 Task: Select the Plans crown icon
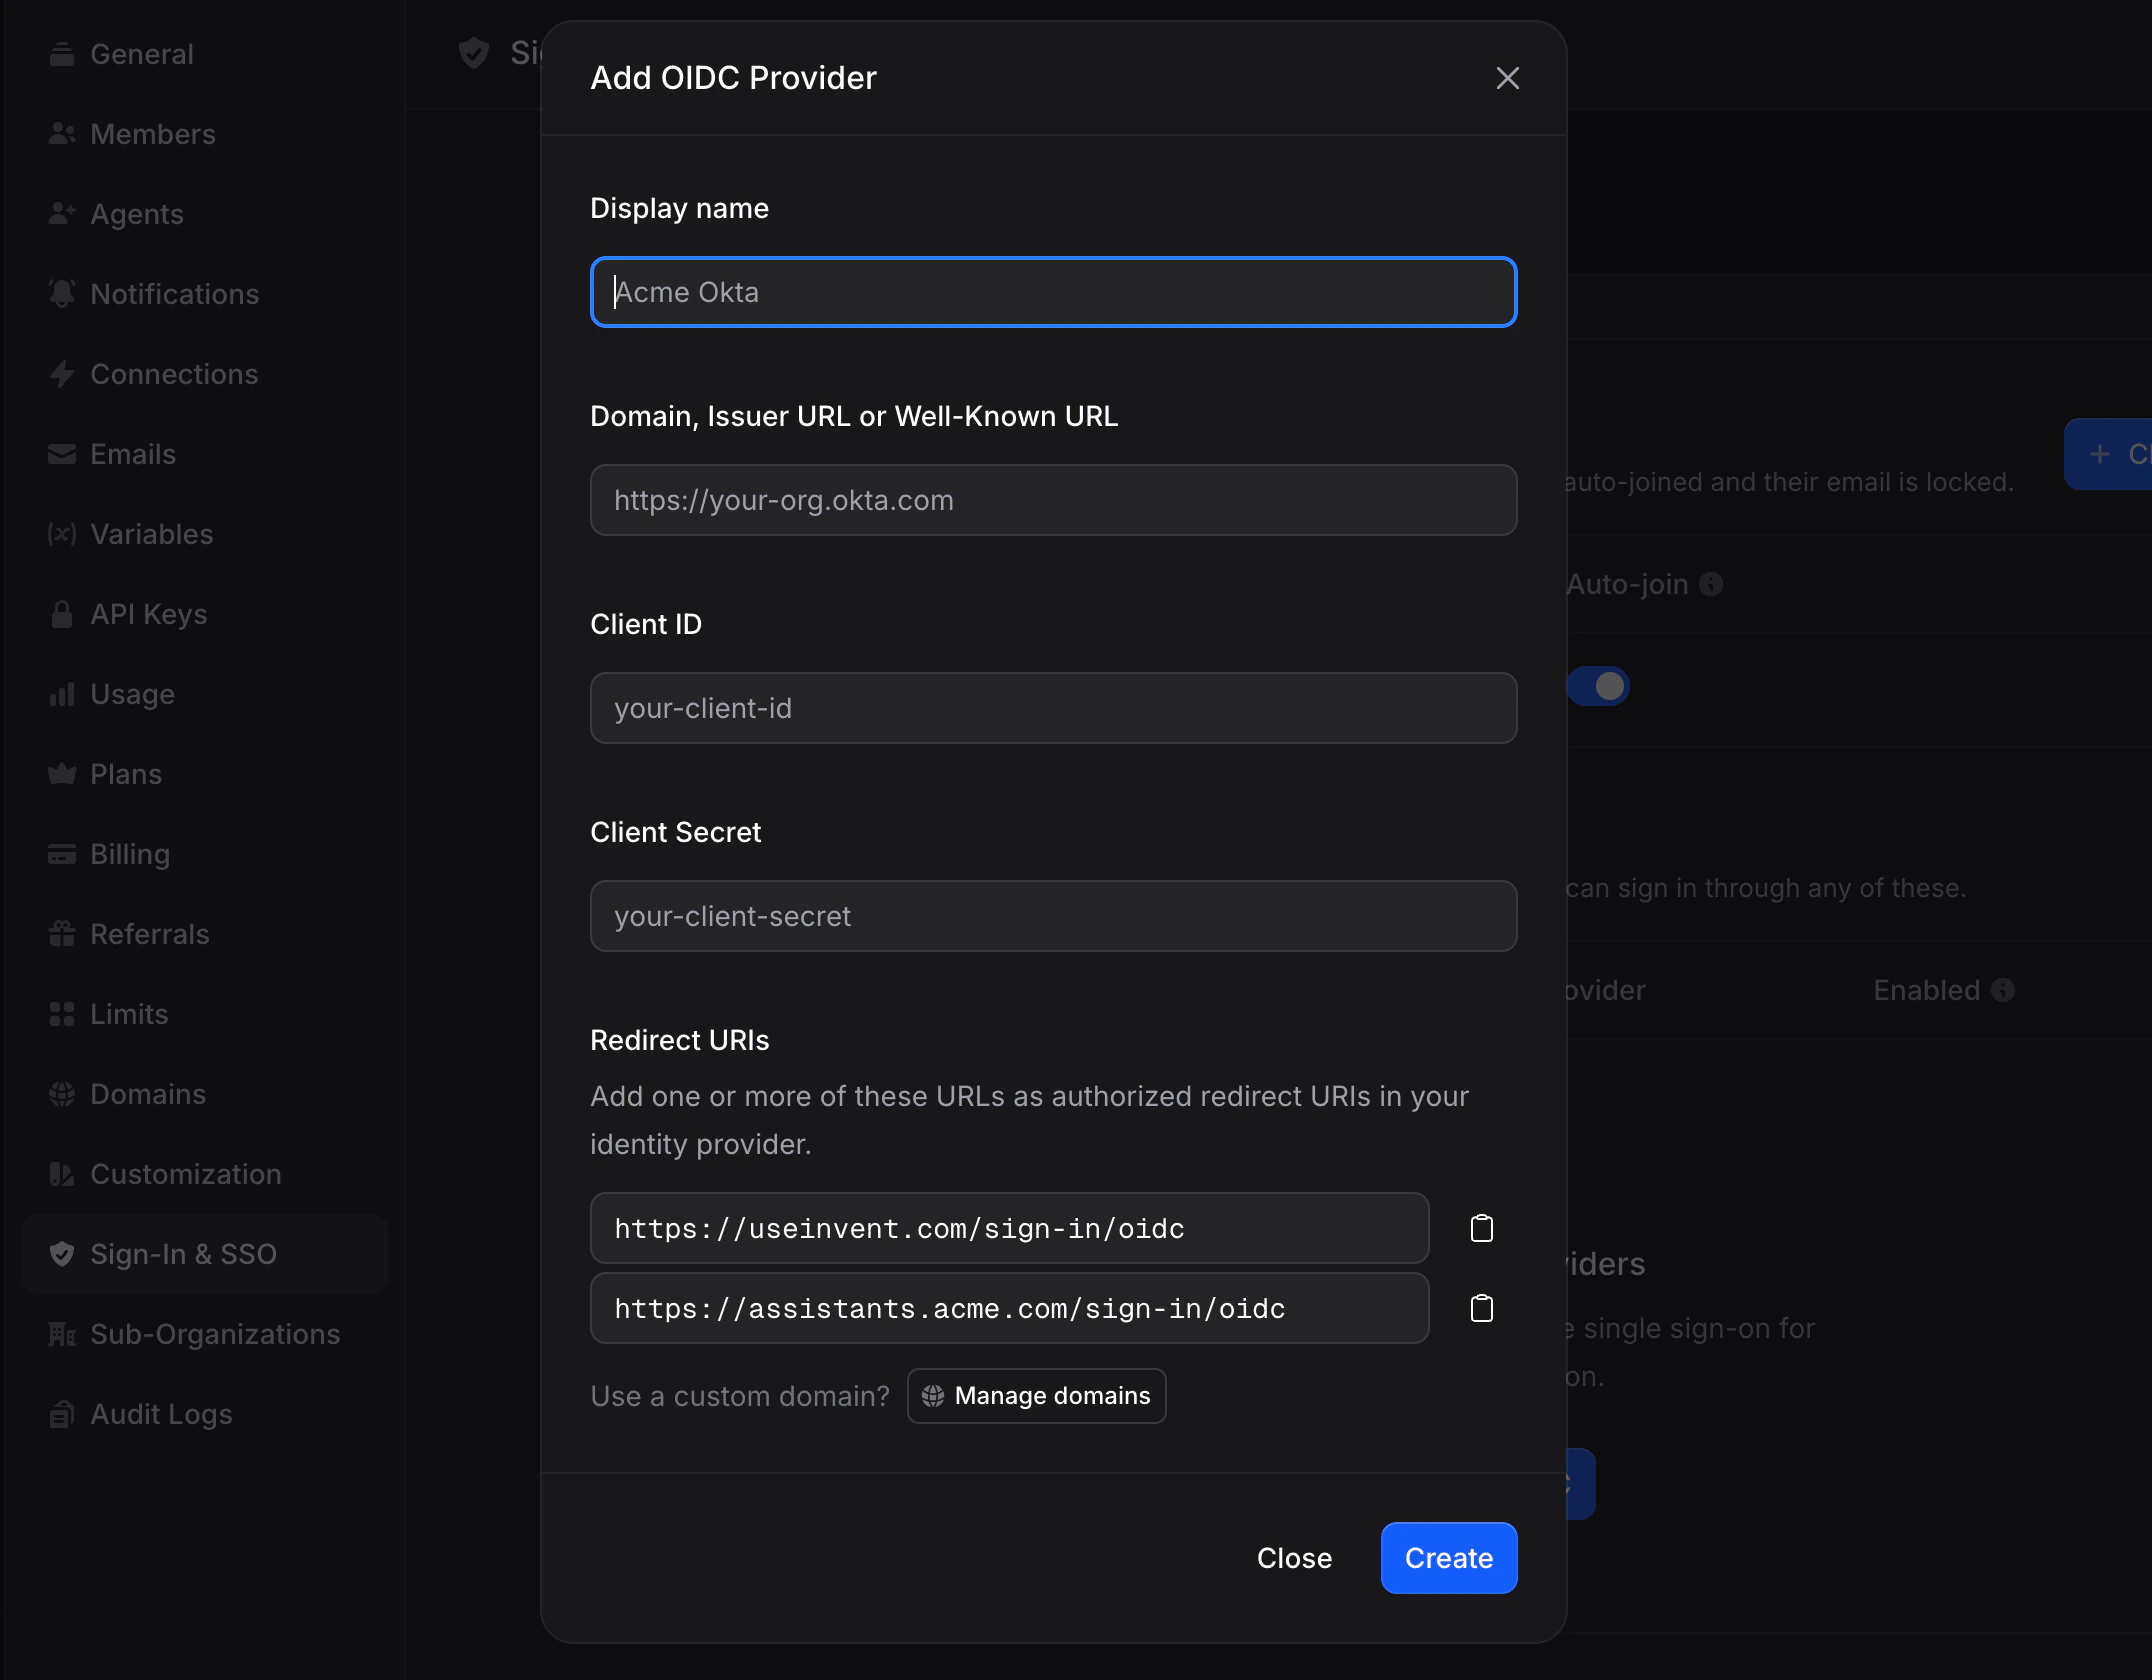point(62,773)
